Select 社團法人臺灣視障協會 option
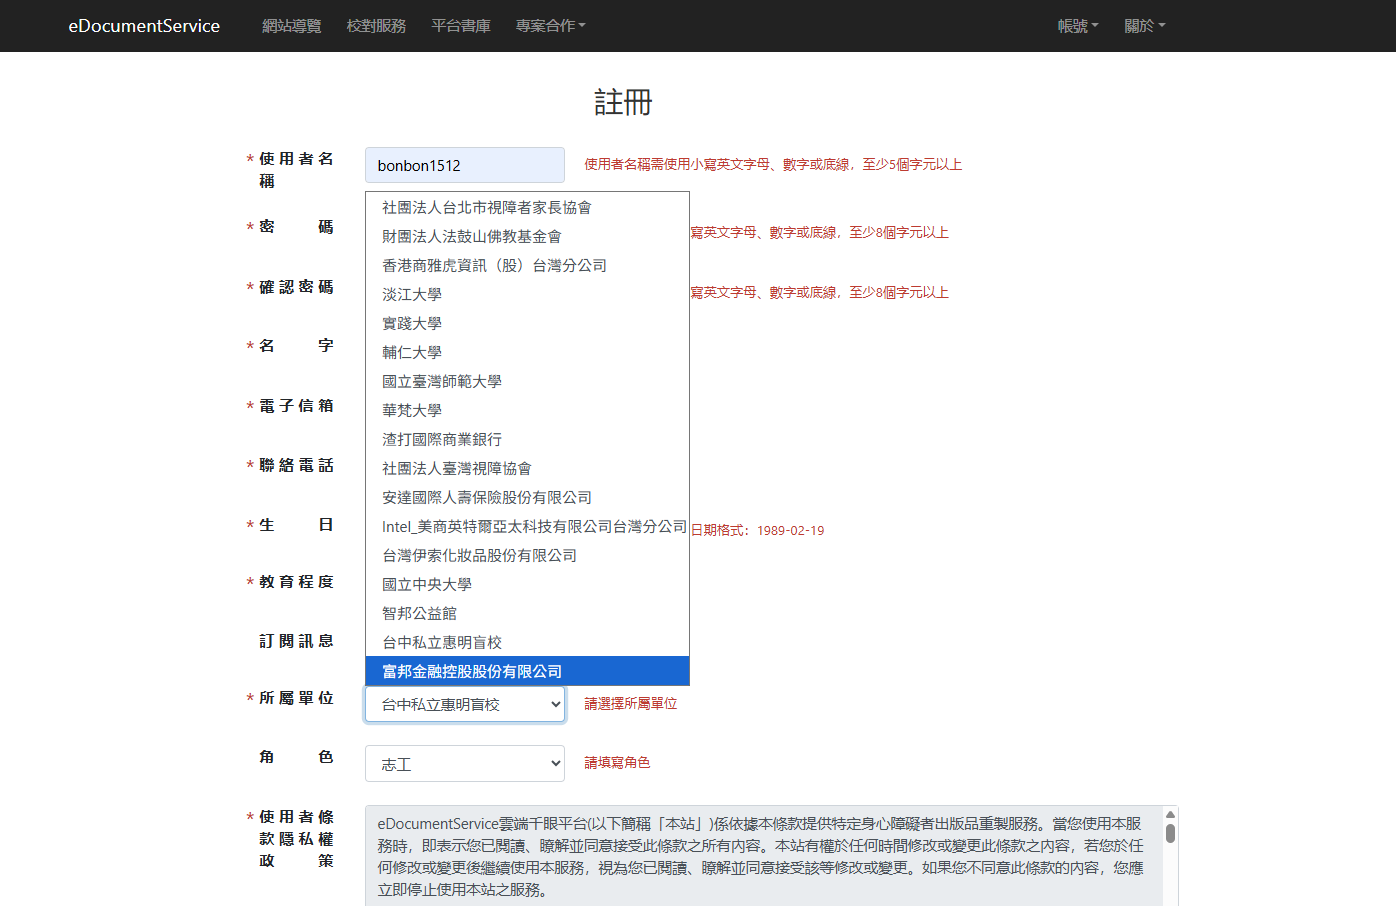The width and height of the screenshot is (1396, 906). tap(527, 468)
